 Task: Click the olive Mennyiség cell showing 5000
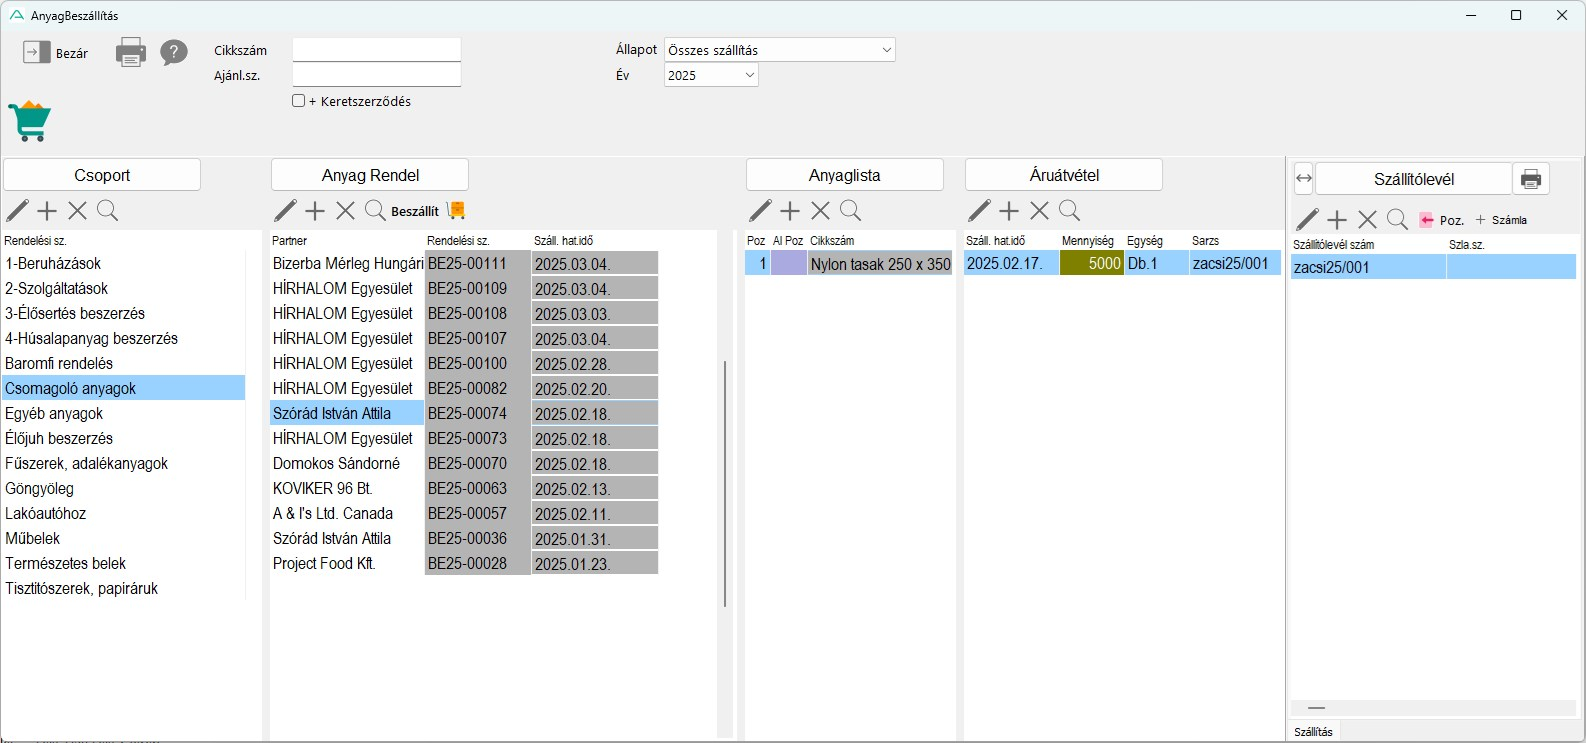1091,263
